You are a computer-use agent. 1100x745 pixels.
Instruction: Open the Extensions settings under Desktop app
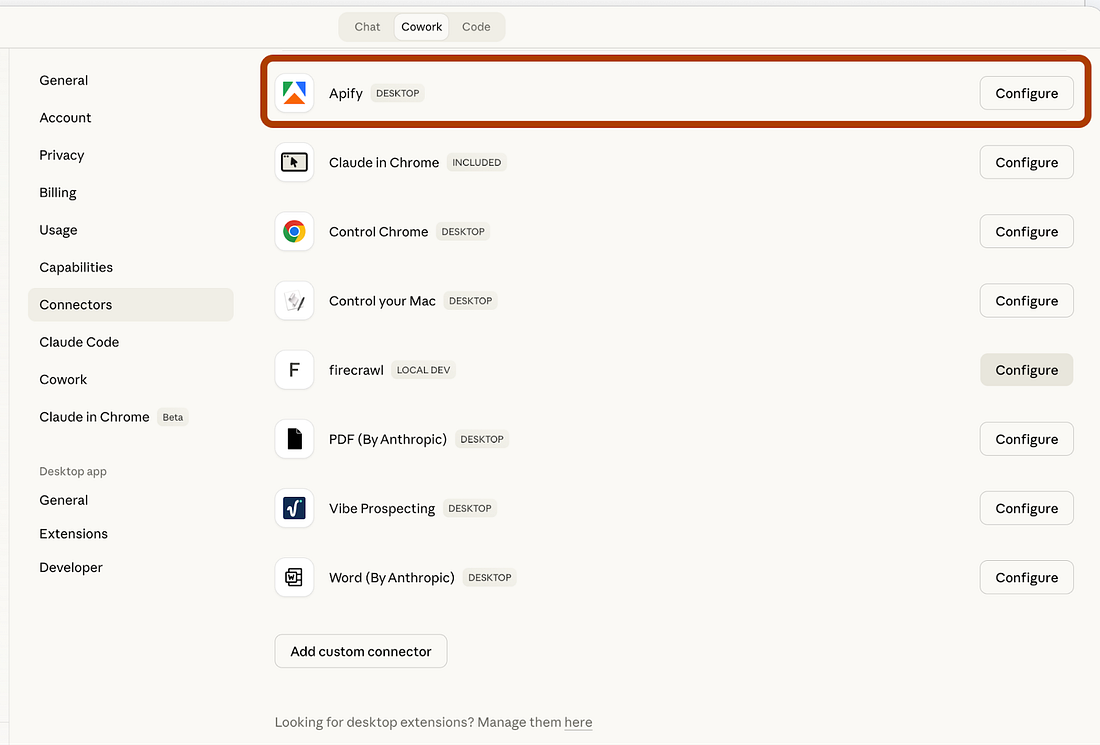click(73, 533)
